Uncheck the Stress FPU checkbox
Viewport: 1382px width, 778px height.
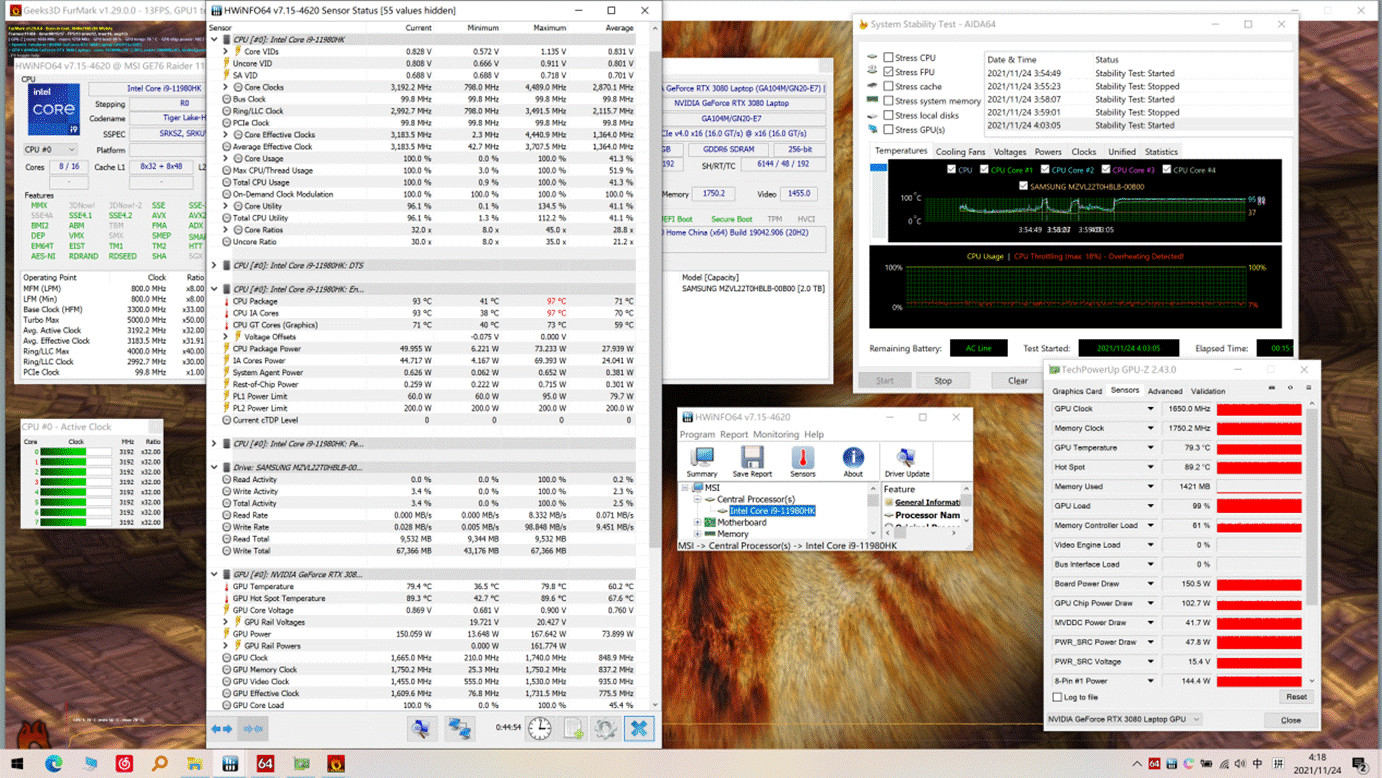pyautogui.click(x=888, y=72)
